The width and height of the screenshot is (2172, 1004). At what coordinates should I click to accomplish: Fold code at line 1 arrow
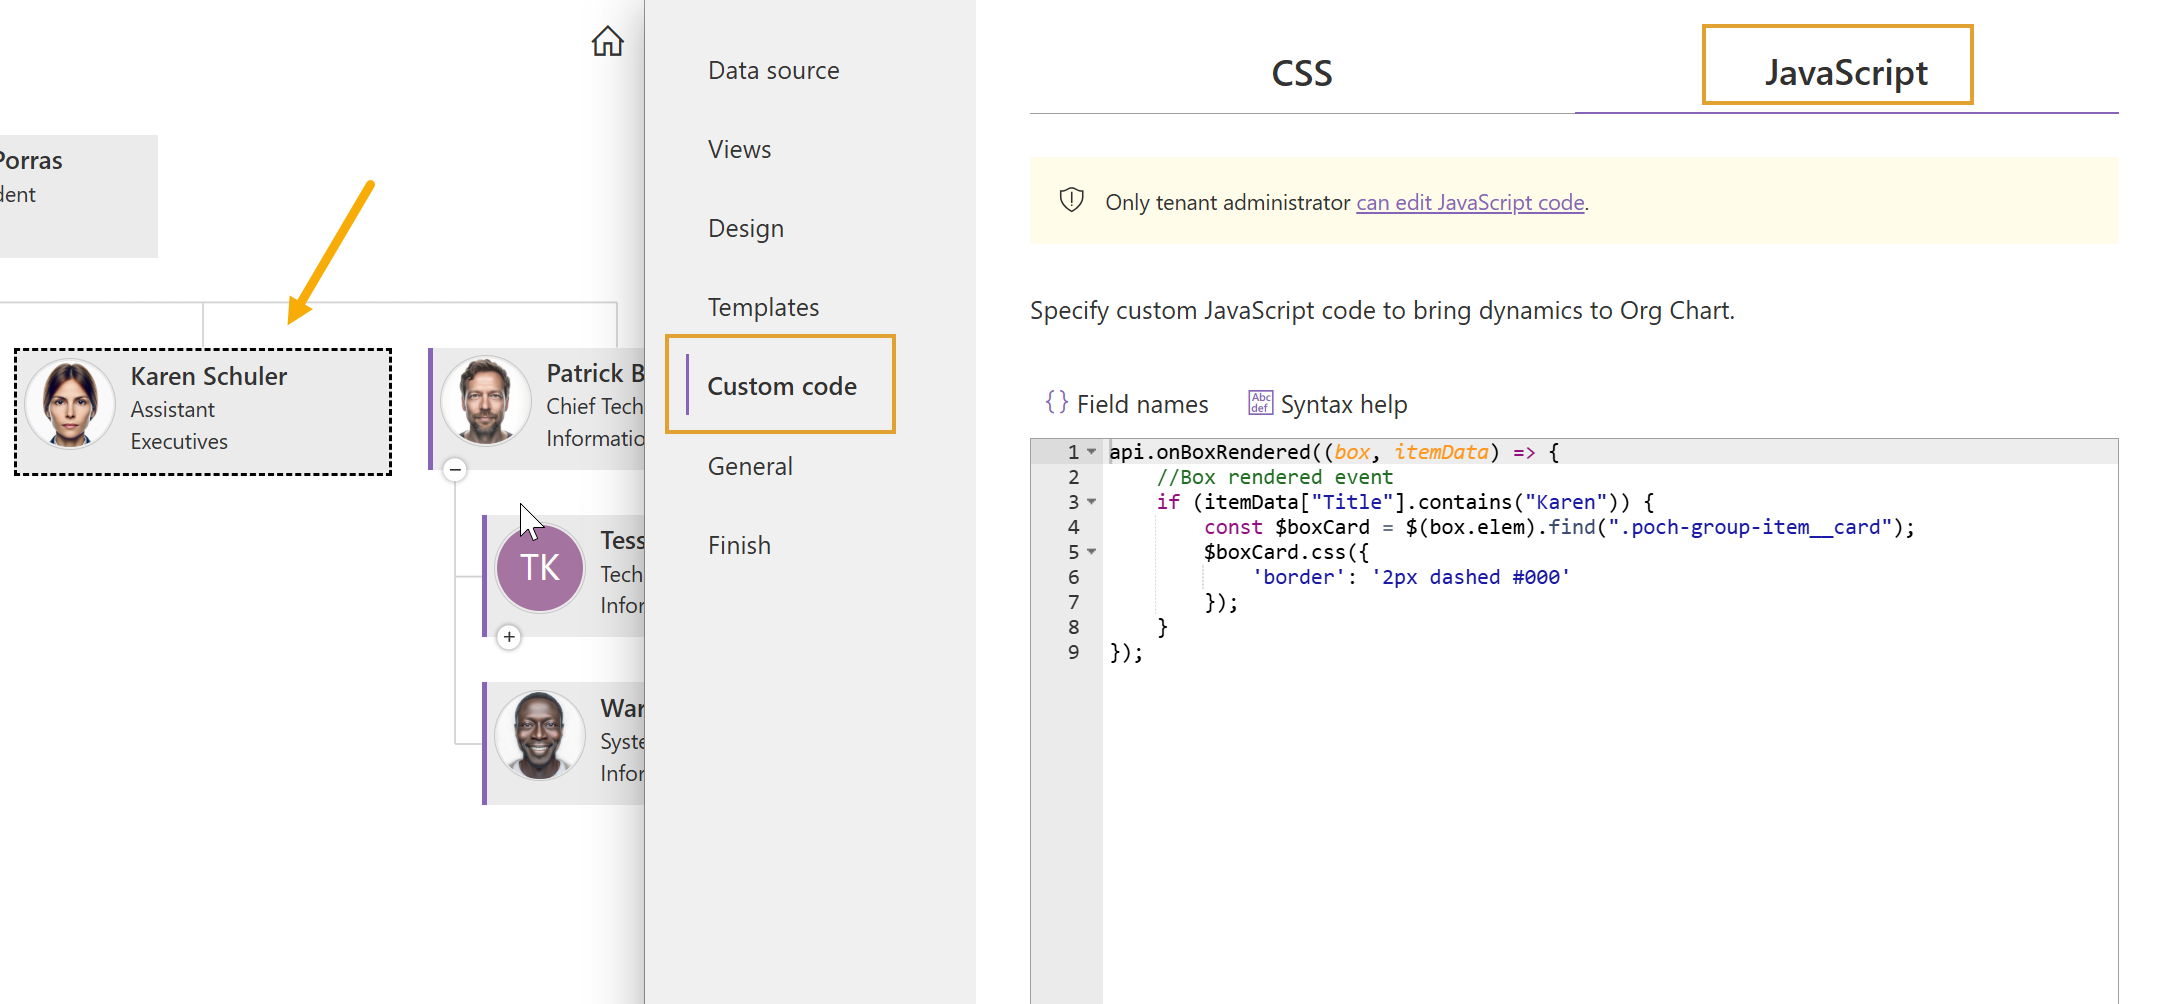1092,452
